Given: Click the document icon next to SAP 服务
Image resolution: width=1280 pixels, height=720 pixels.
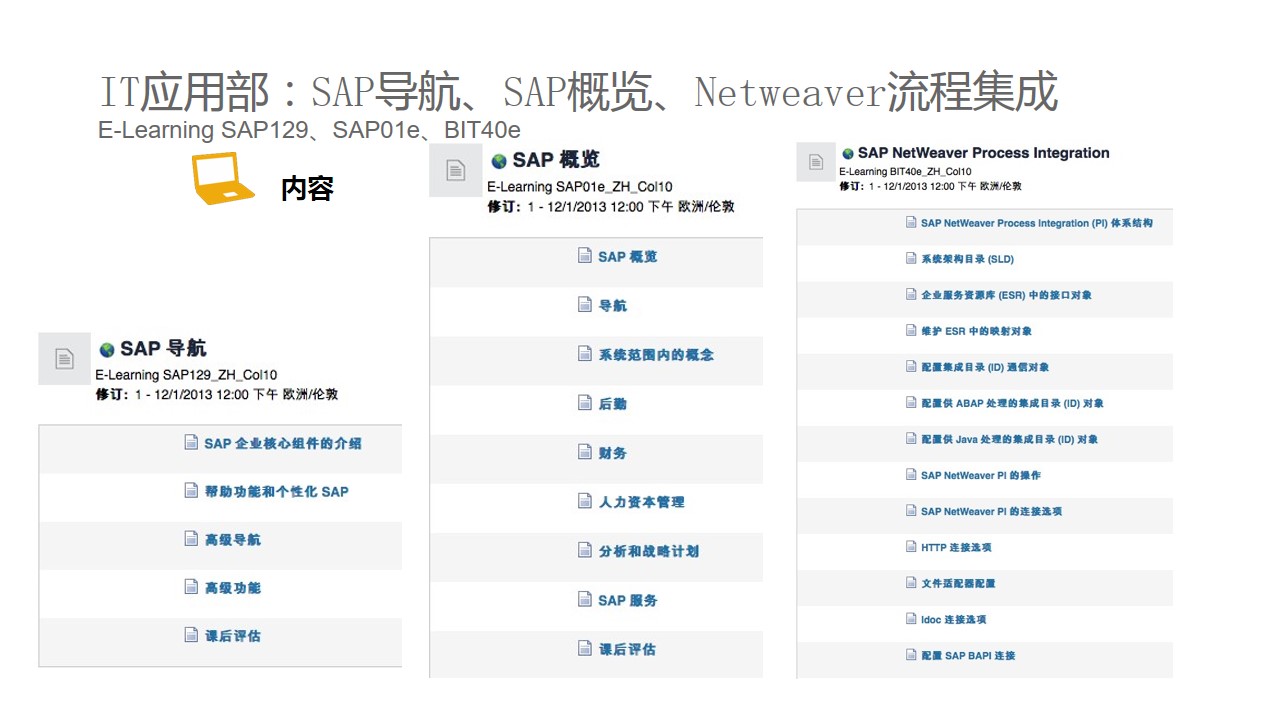Looking at the screenshot, I should [x=585, y=598].
